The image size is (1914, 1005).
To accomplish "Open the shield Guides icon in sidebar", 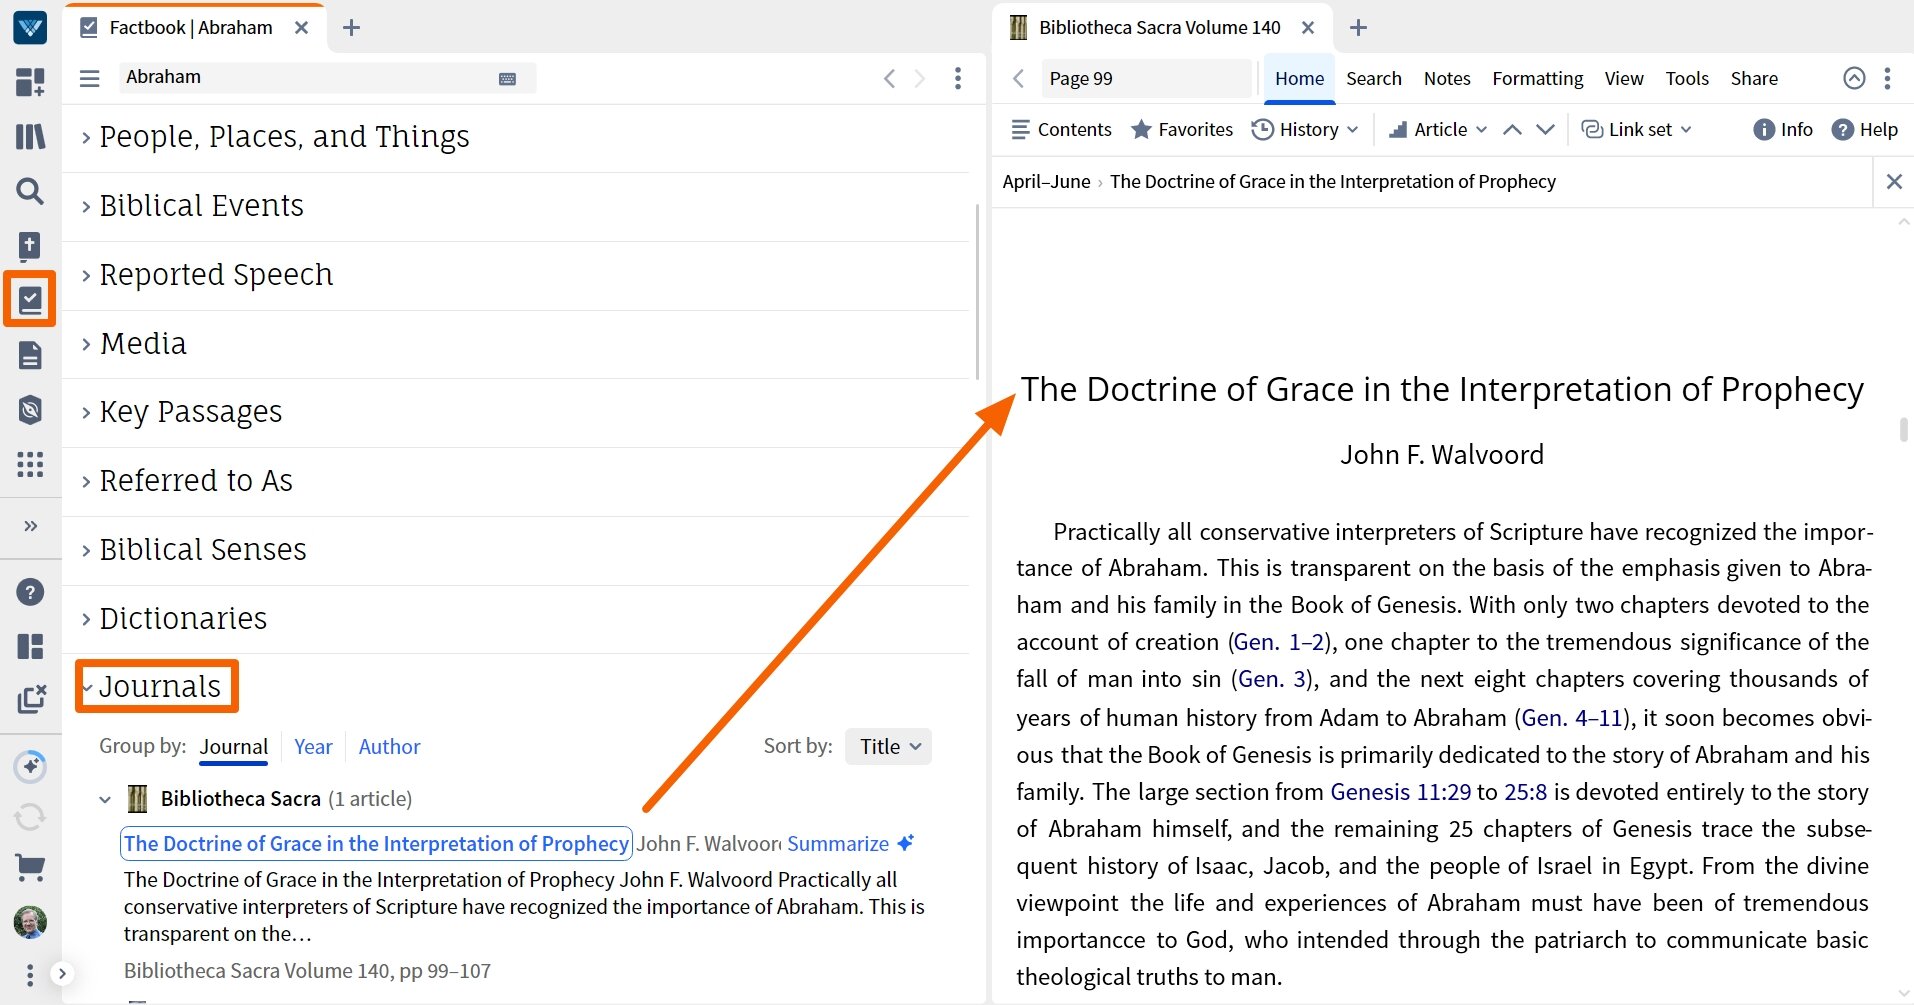I will [30, 410].
